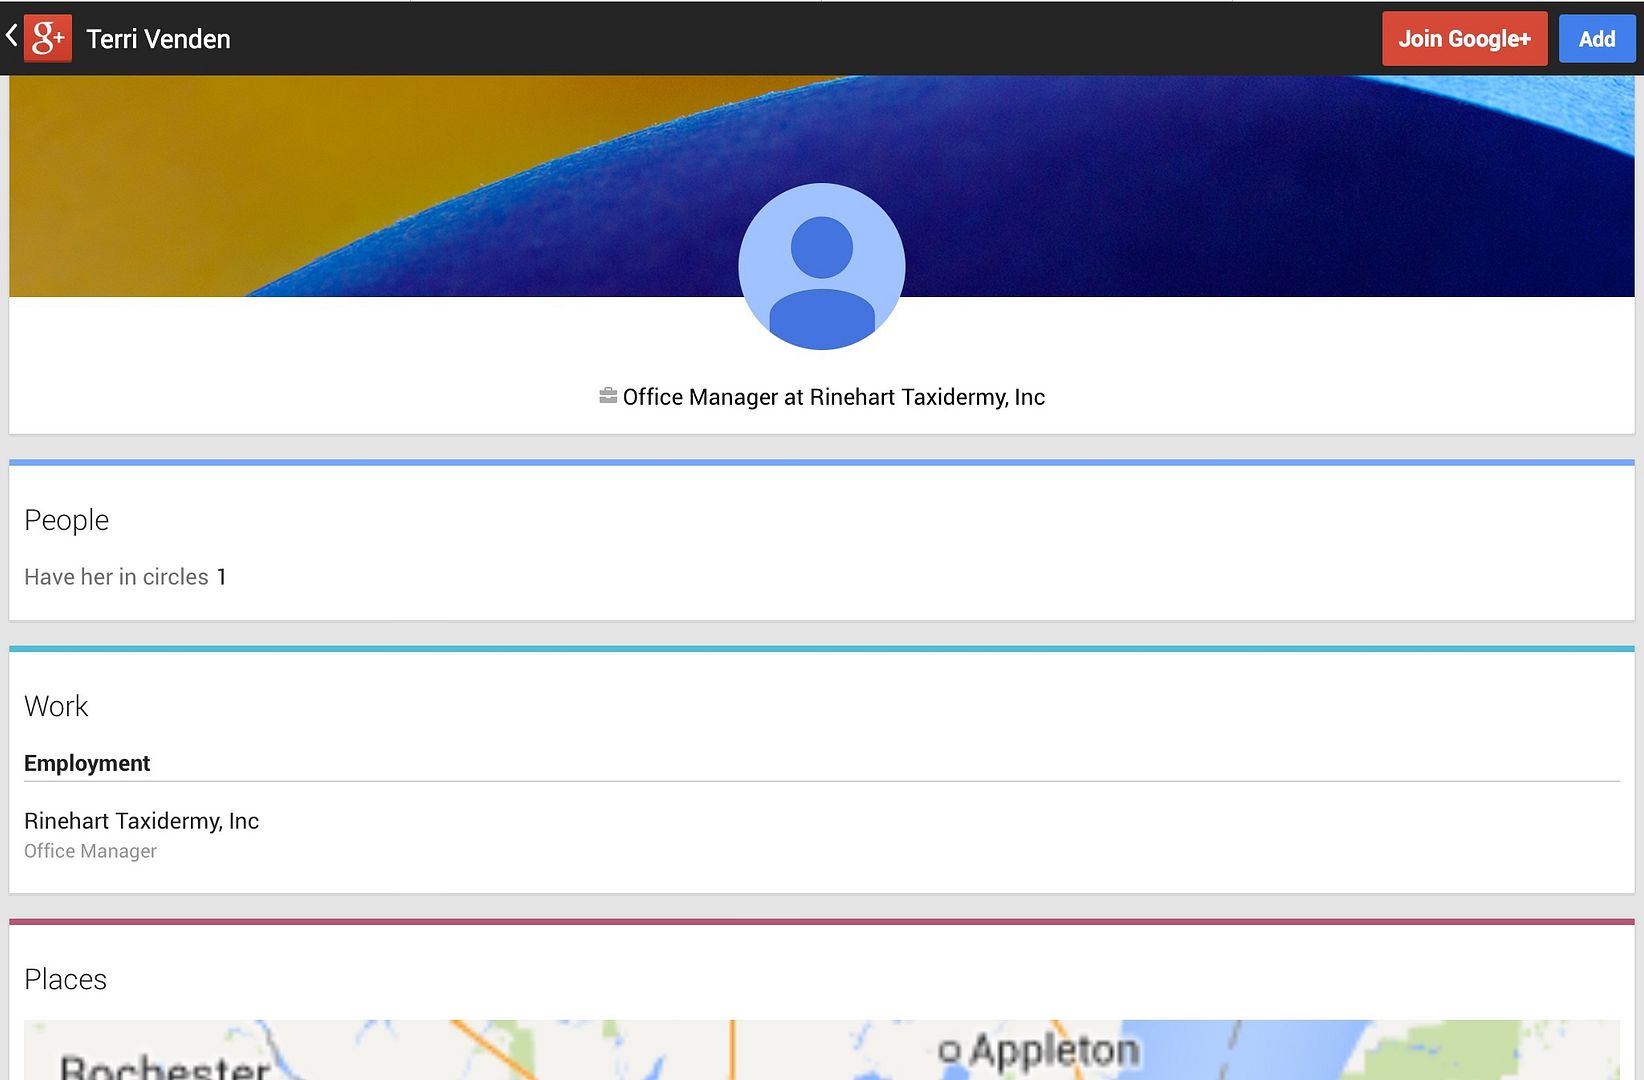Click the Places section heading

(65, 979)
